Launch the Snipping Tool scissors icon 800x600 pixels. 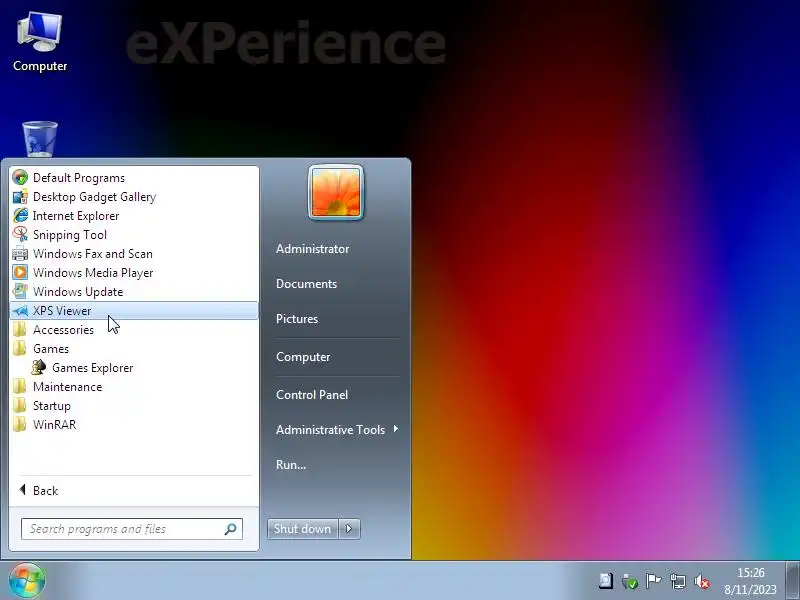click(20, 234)
